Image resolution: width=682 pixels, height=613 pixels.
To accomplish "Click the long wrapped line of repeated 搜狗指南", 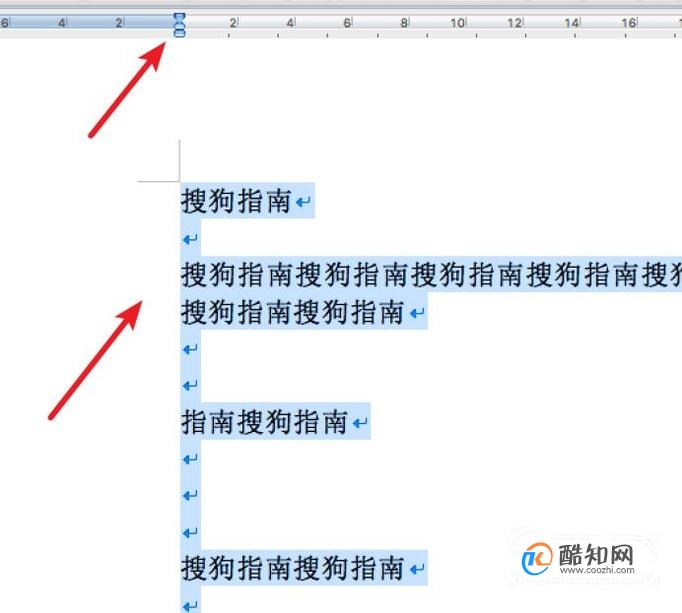I will pyautogui.click(x=431, y=274).
